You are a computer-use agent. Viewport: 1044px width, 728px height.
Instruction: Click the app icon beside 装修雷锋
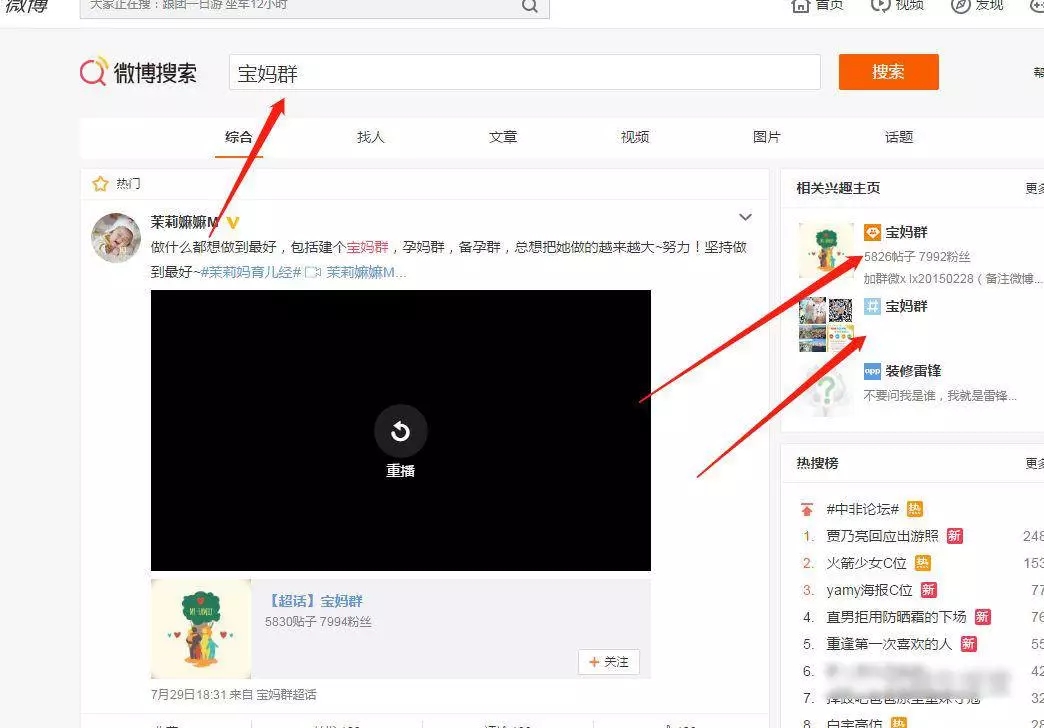click(x=872, y=371)
